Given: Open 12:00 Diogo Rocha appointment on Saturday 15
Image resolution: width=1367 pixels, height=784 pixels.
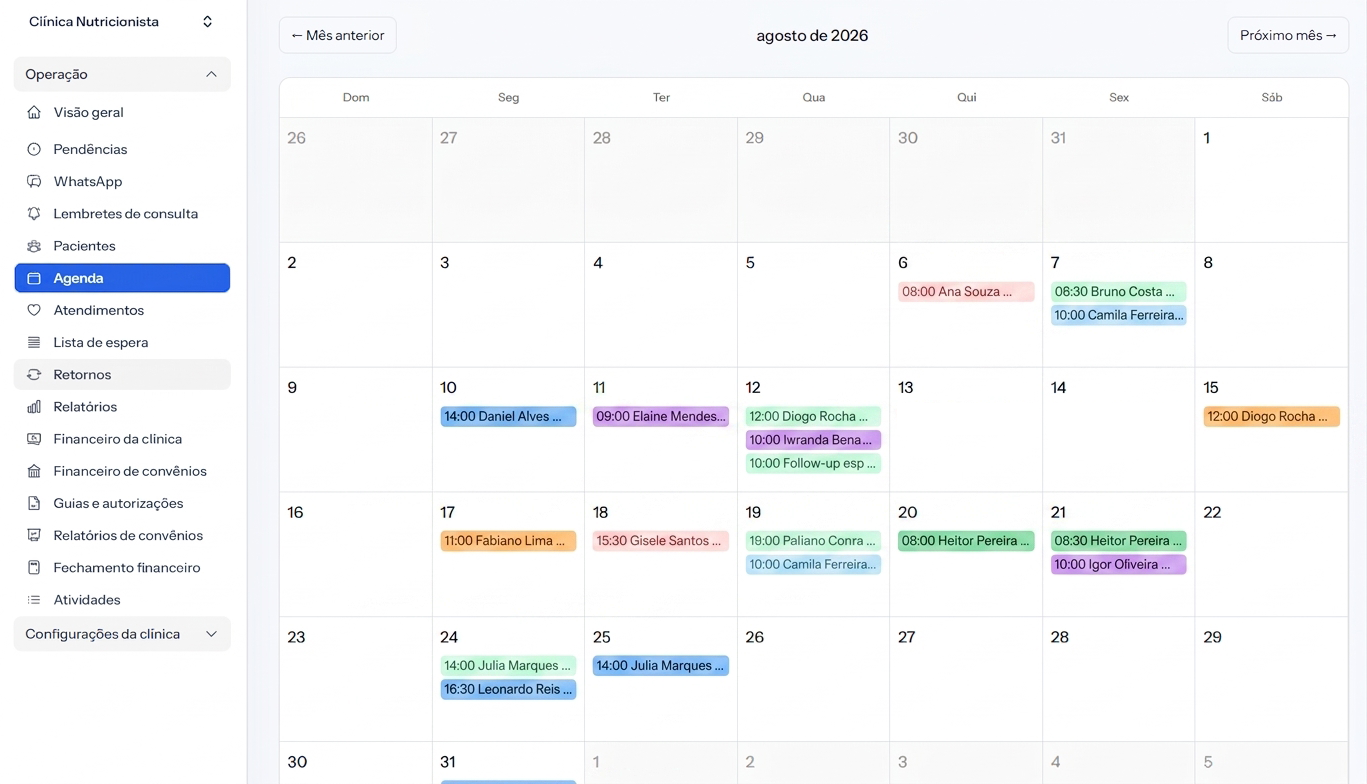Looking at the screenshot, I should (1272, 416).
